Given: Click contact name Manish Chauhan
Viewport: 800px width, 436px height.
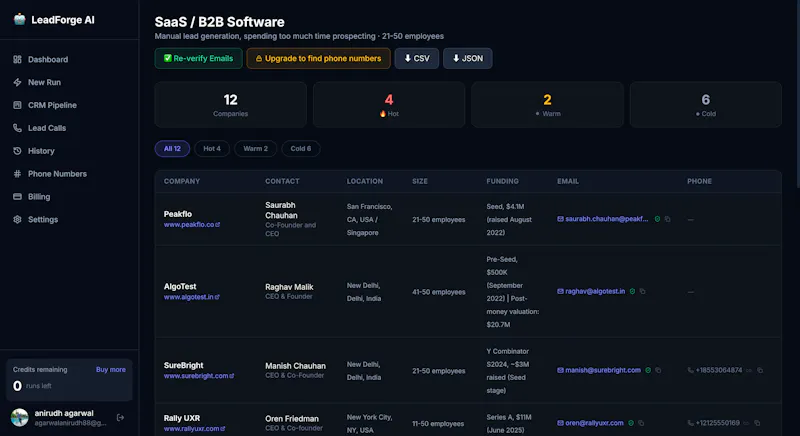Looking at the screenshot, I should 295,366.
